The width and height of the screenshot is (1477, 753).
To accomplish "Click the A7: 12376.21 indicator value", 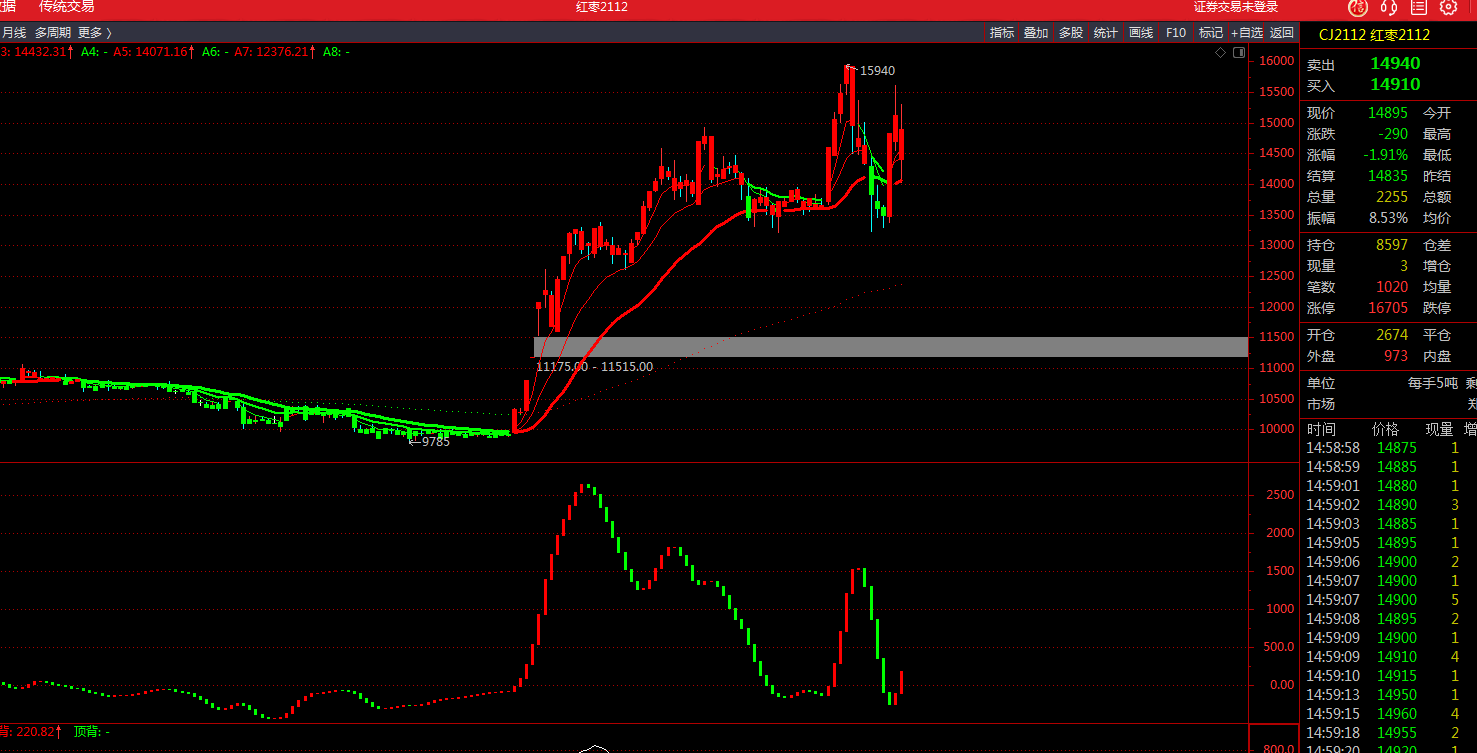I will coord(273,51).
